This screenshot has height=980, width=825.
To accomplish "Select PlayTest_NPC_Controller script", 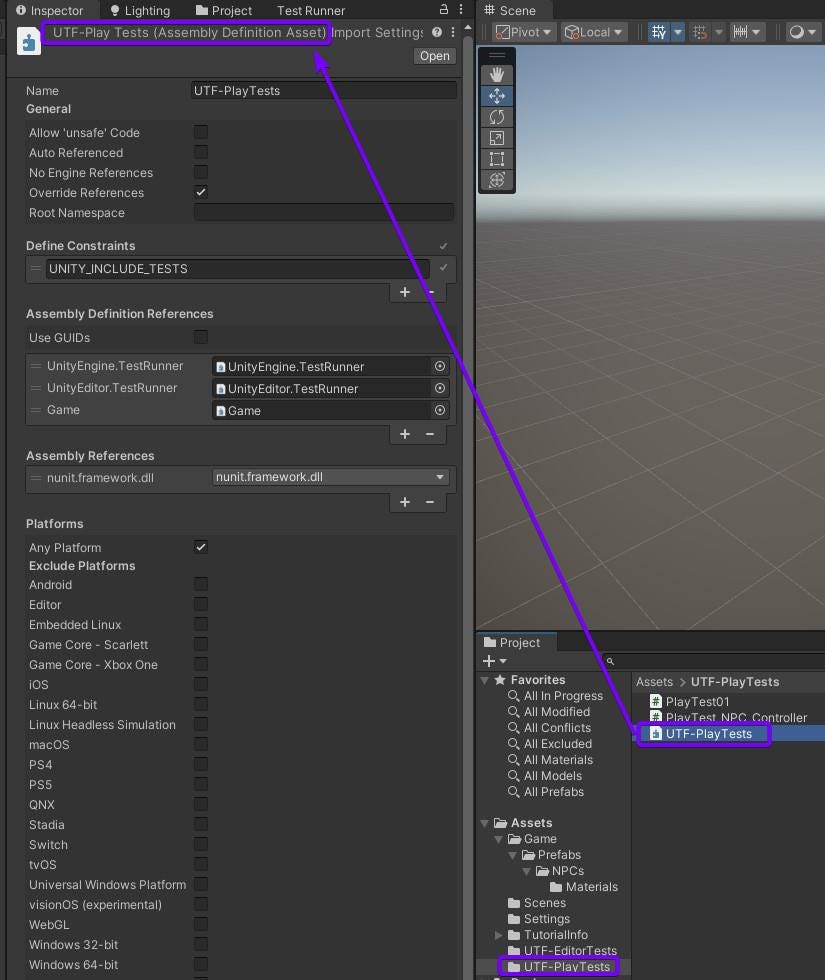I will click(x=729, y=718).
